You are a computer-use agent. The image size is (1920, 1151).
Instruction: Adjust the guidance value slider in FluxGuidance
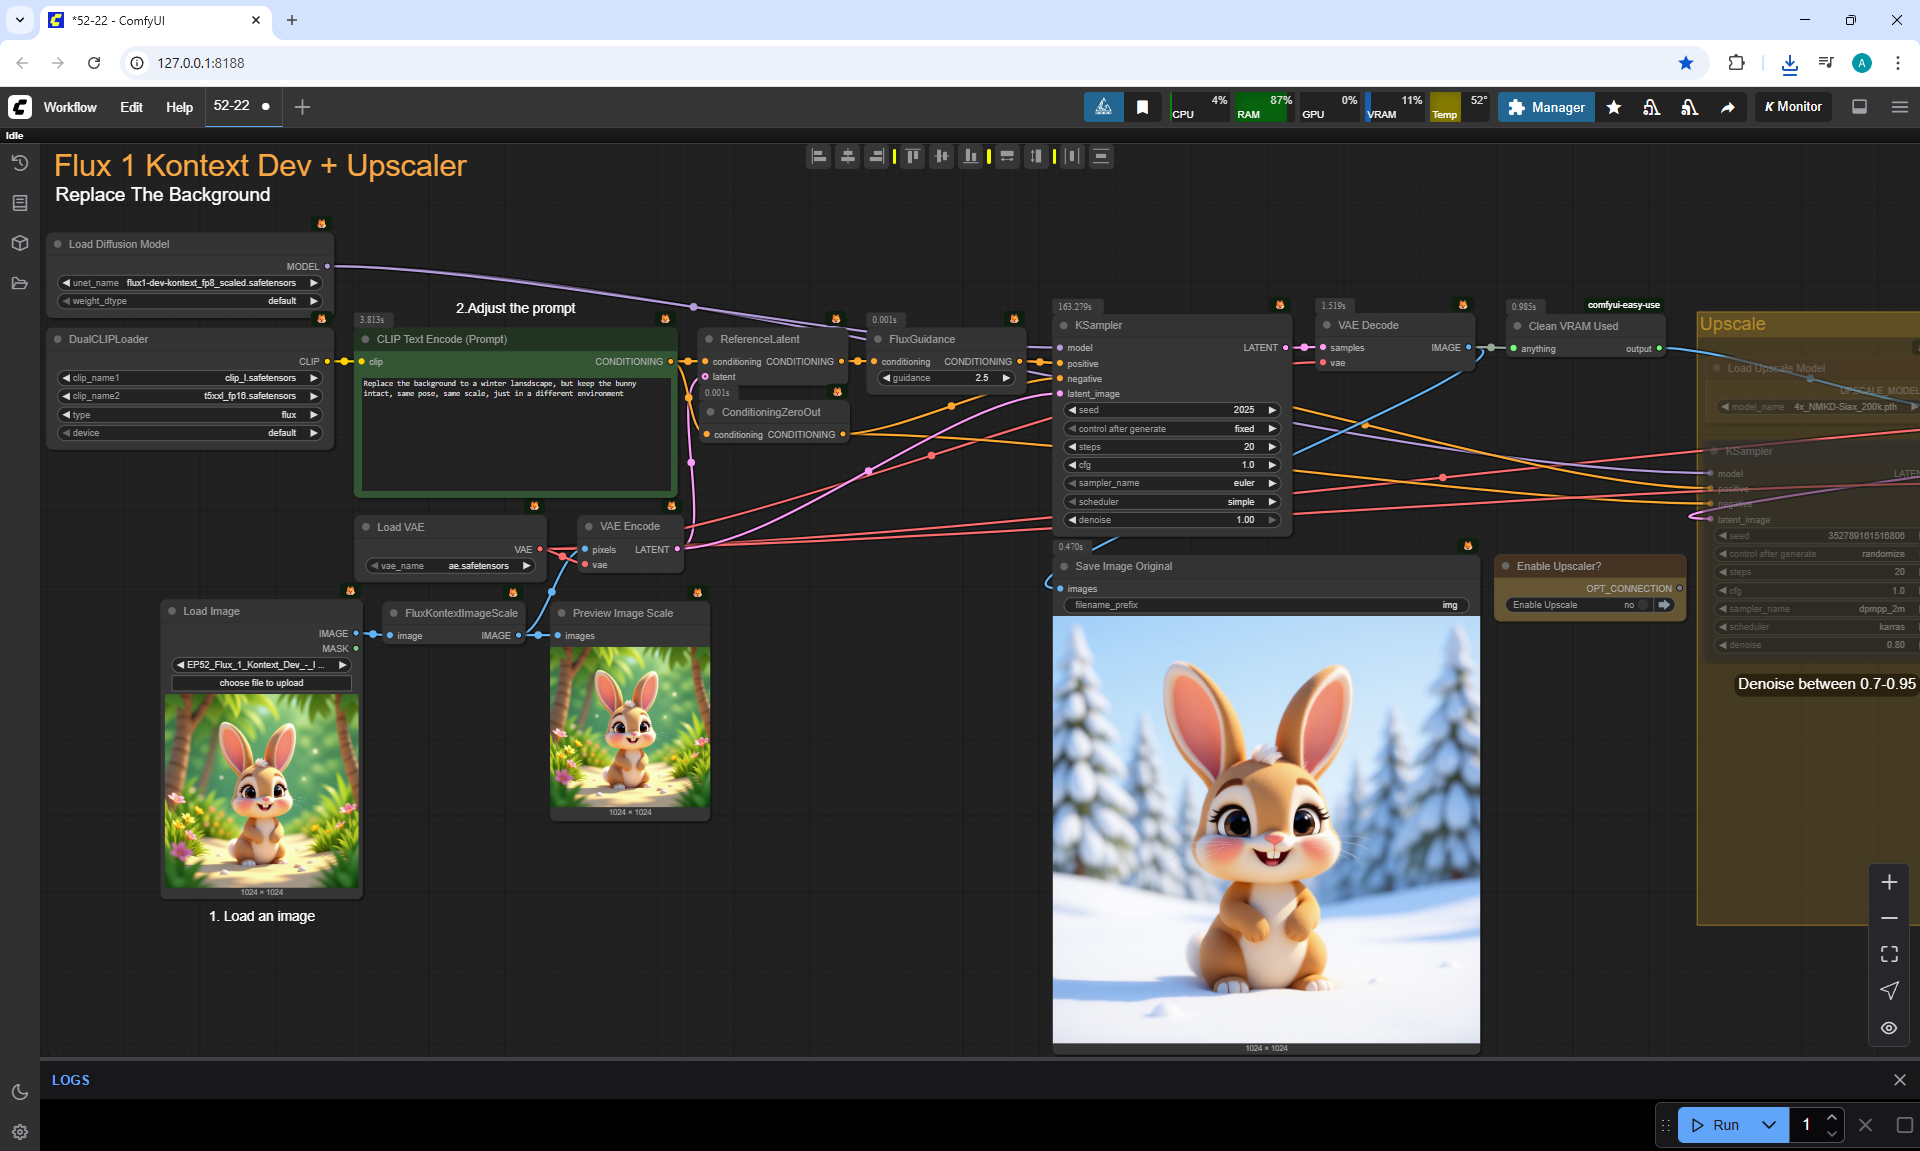946,378
